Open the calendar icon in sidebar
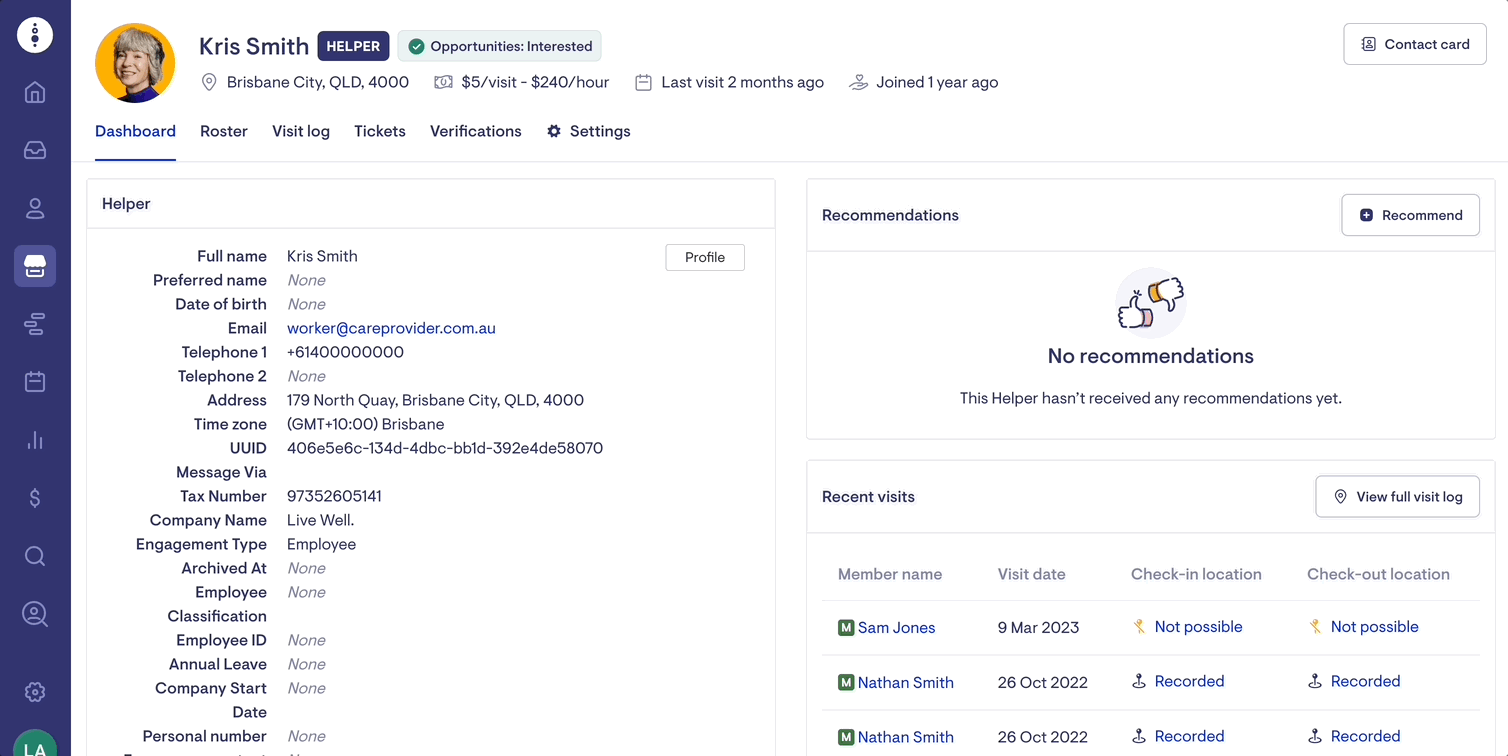The height and width of the screenshot is (756, 1508). (35, 382)
